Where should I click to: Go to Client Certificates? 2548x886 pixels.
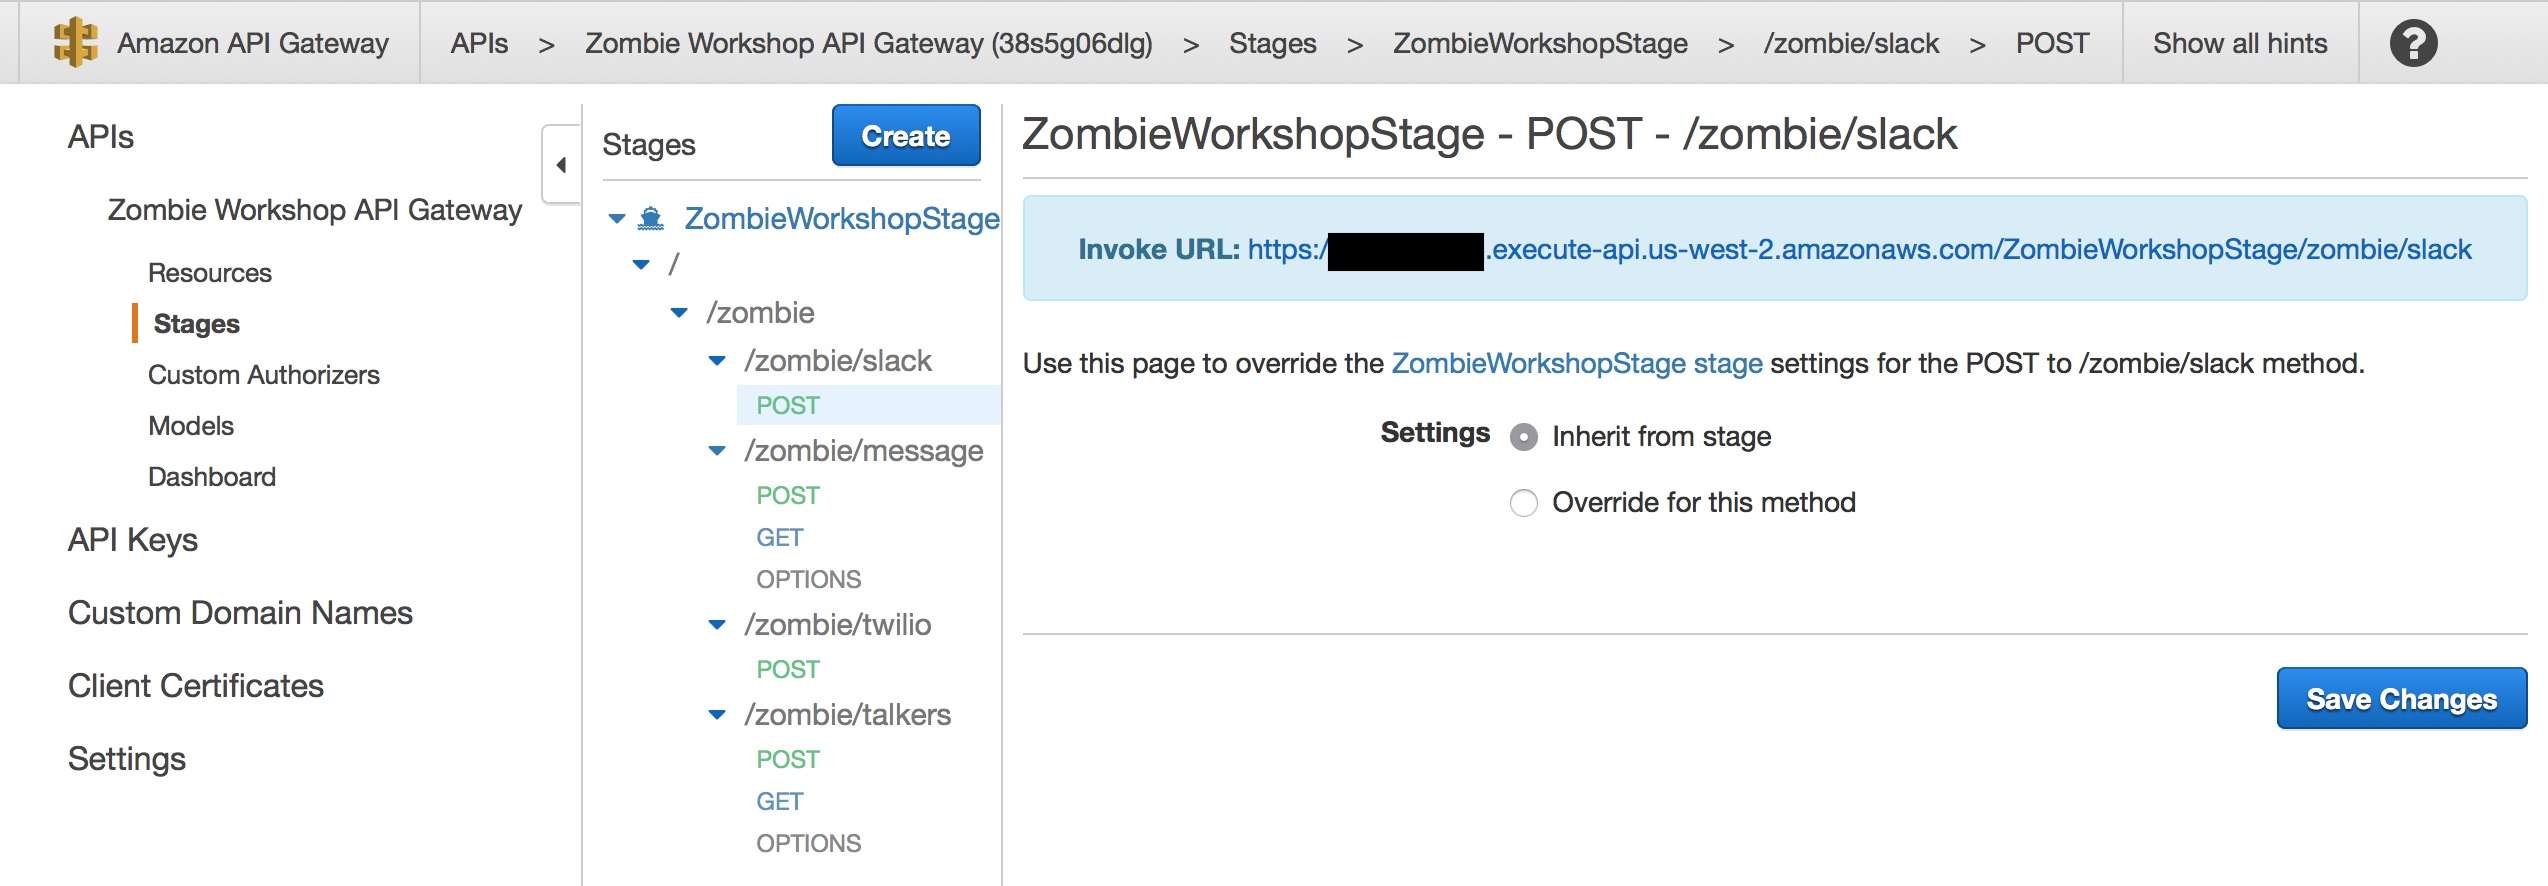(x=196, y=686)
